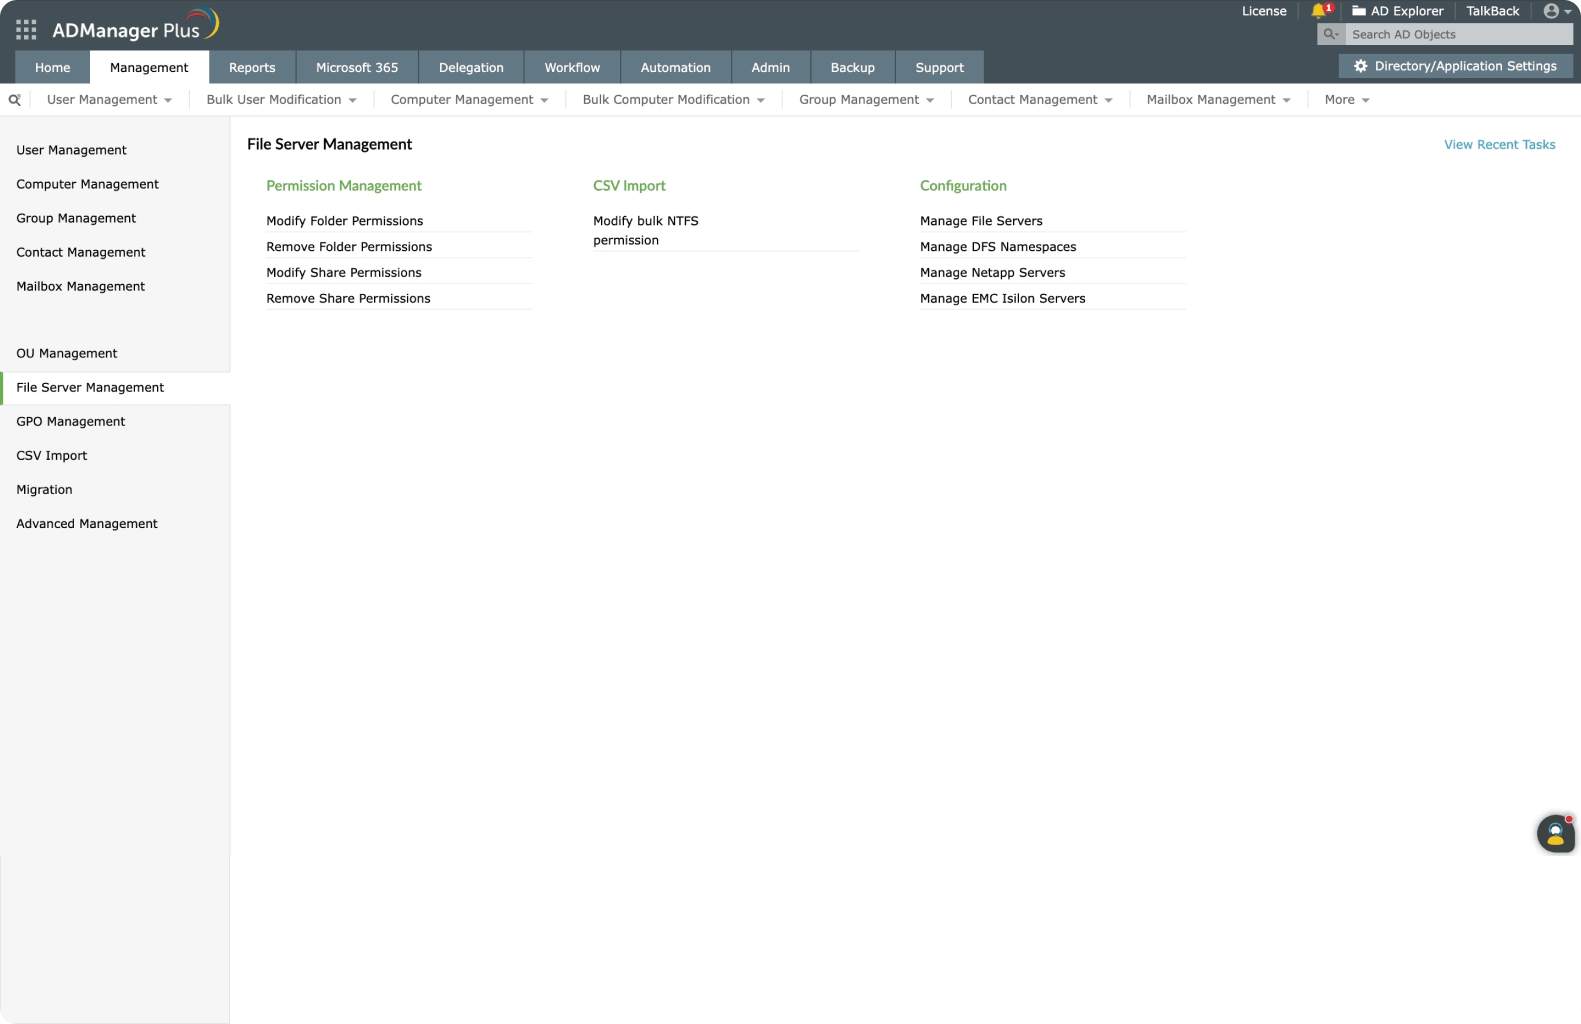Expand the Bulk User Modification dropdown
Viewport: 1581px width, 1024px height.
(281, 100)
